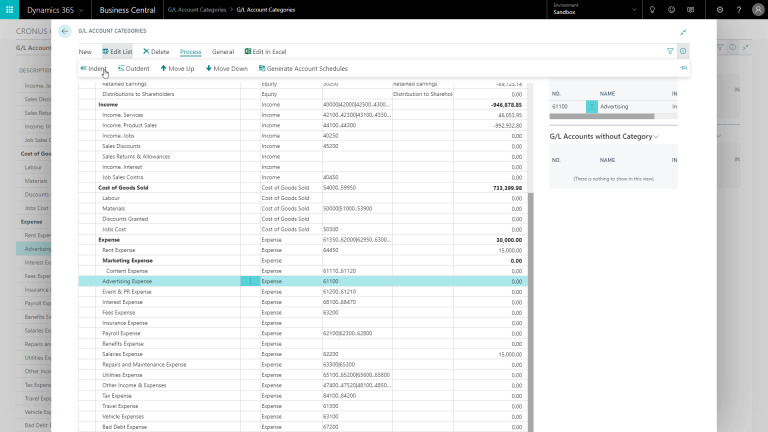Viewport: 768px width, 432px height.
Task: Collapse G/L Accounts without Category section
Action: [x=603, y=137]
